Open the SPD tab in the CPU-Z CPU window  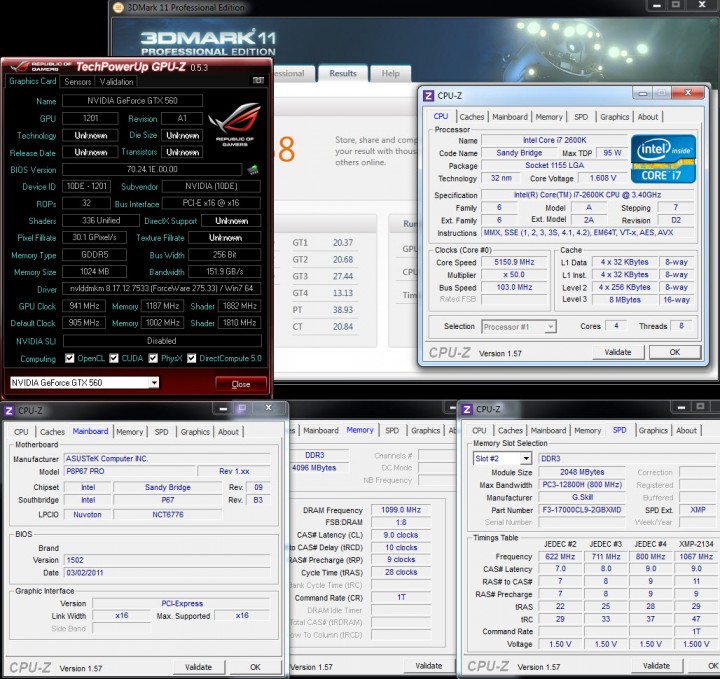tap(581, 117)
